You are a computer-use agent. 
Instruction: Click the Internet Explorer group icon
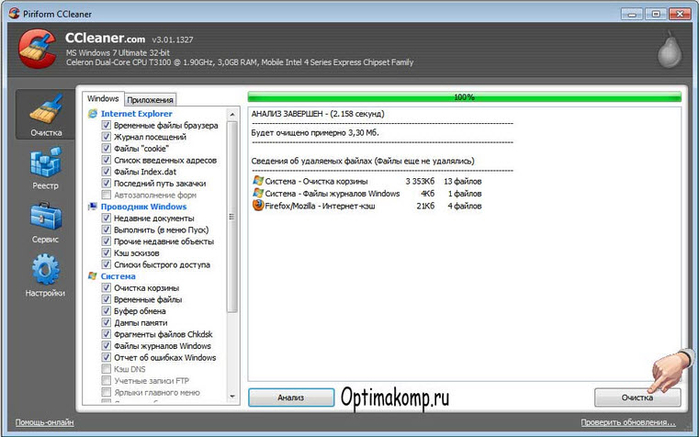93,114
